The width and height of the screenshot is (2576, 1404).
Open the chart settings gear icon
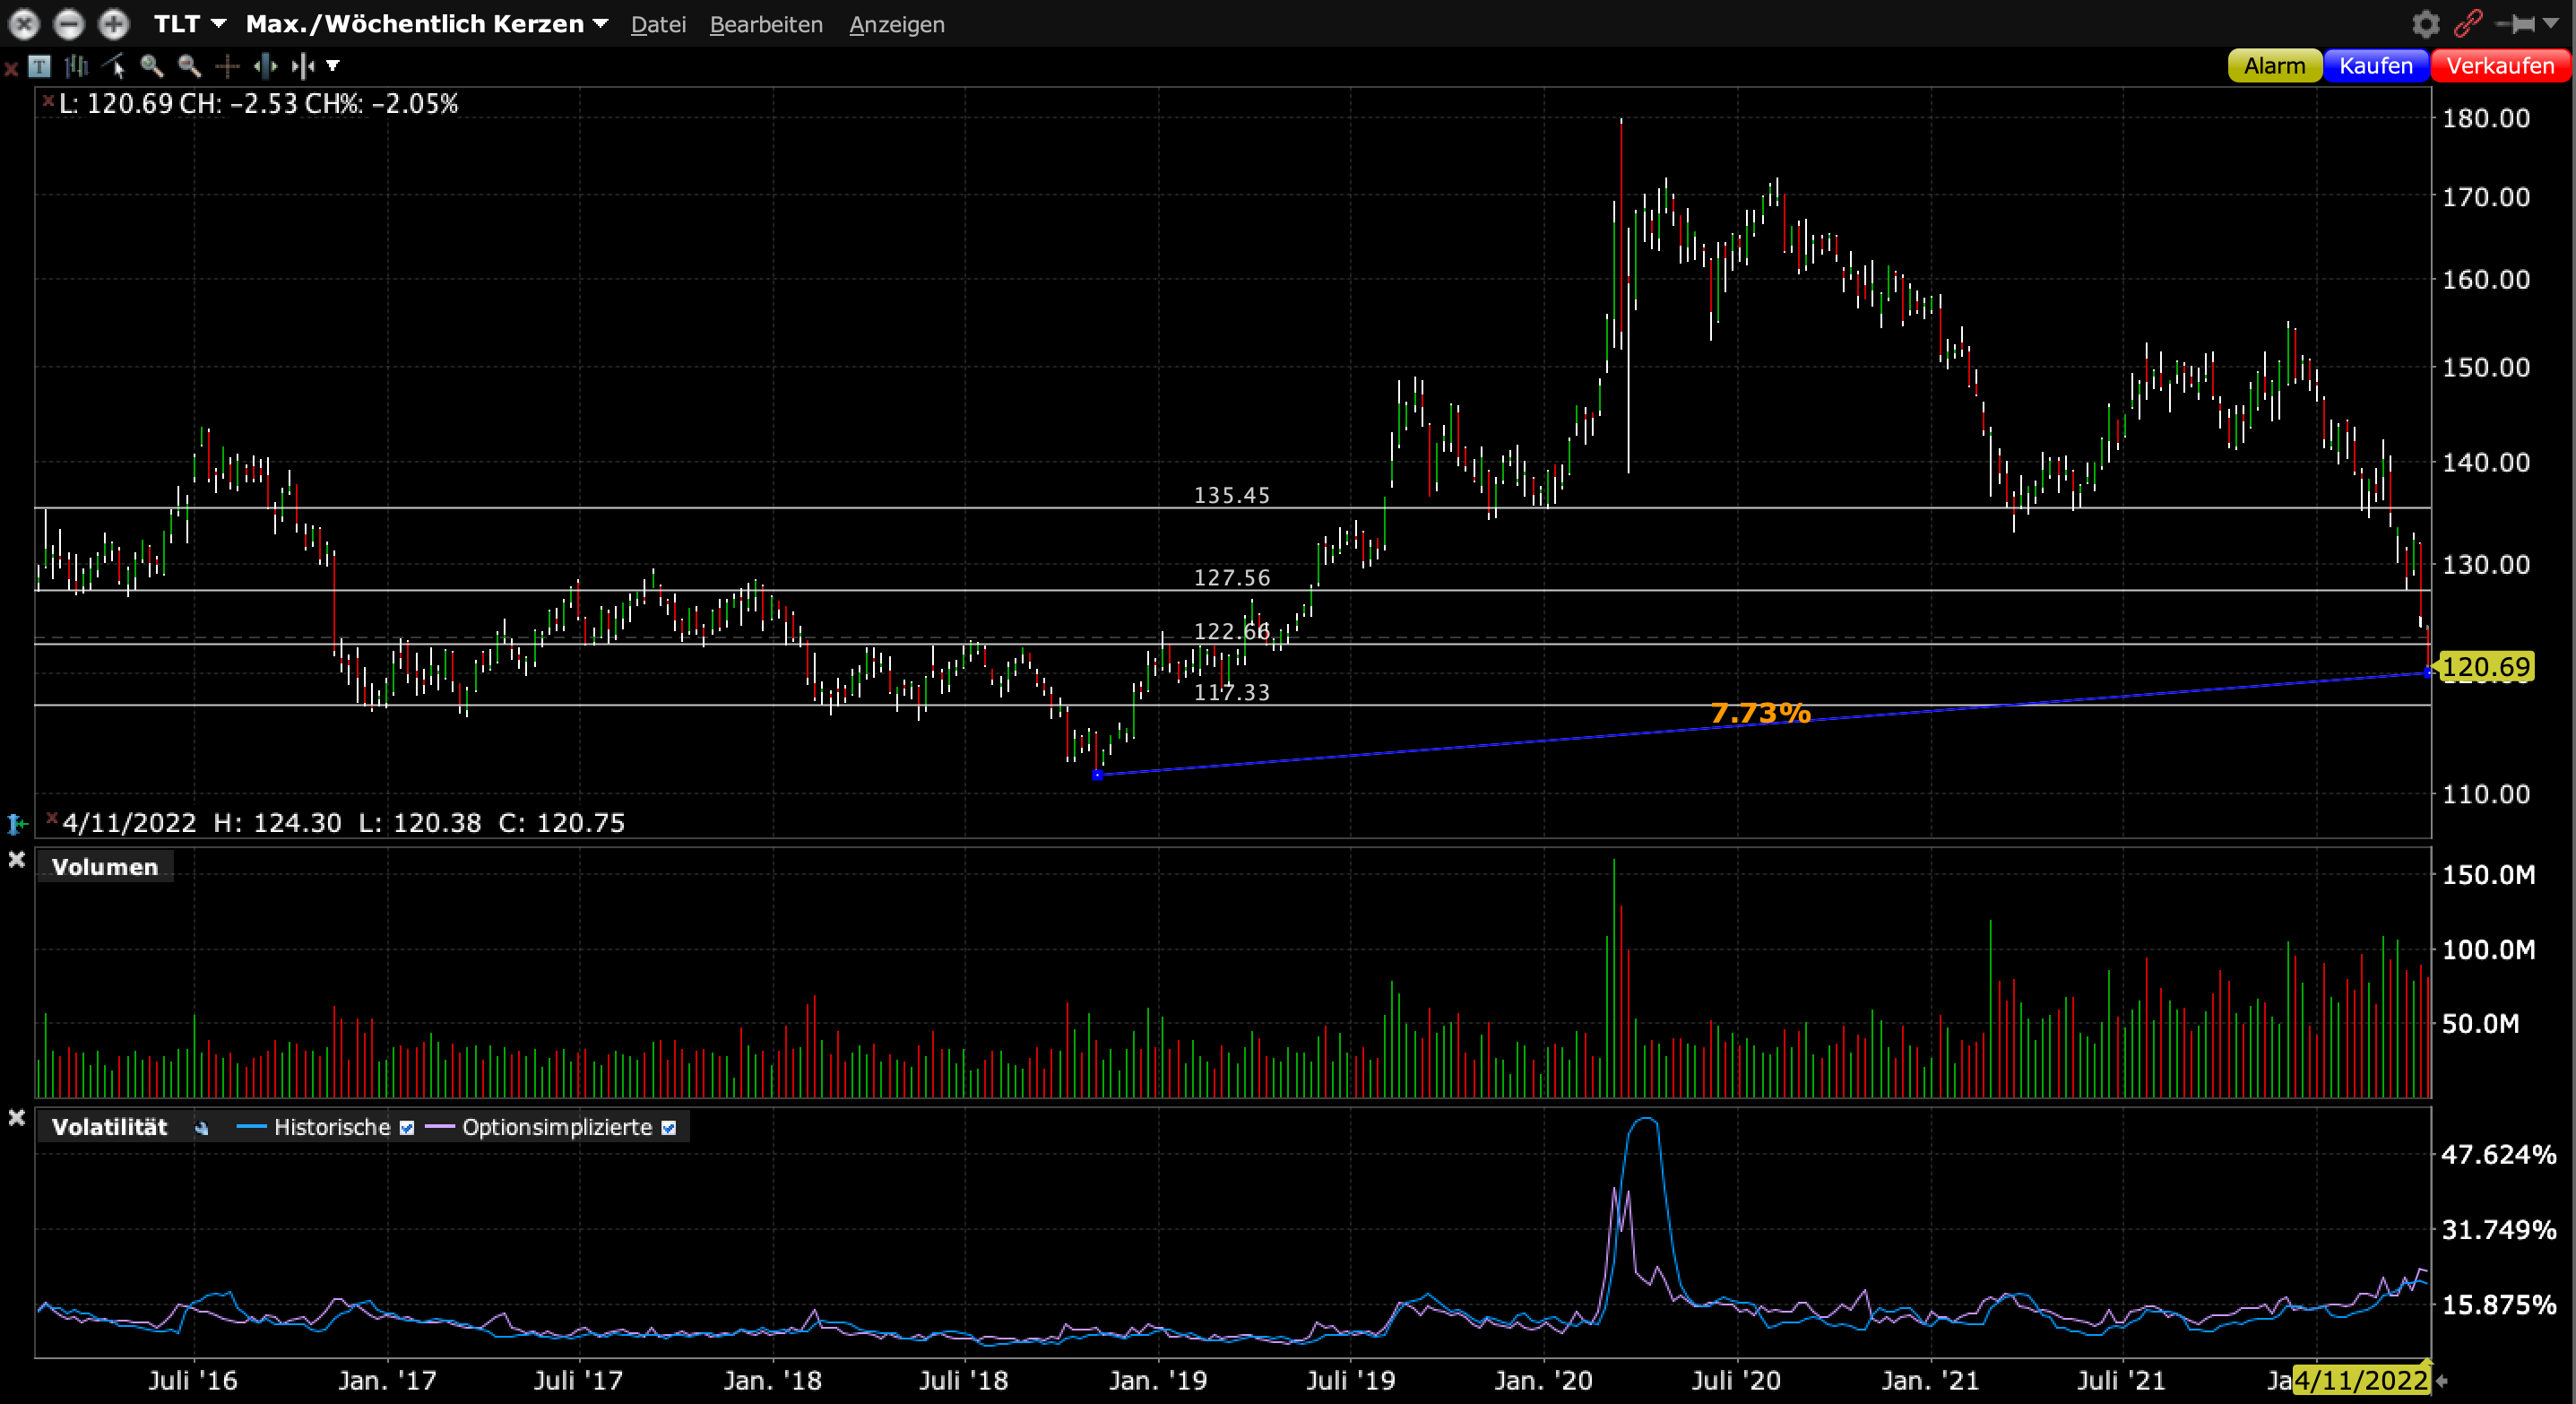(x=2425, y=24)
